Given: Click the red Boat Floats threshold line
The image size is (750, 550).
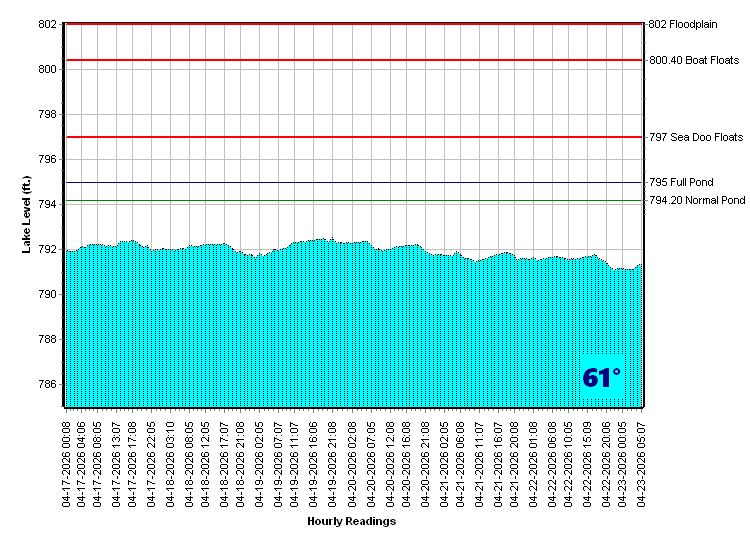Looking at the screenshot, I should [350, 60].
